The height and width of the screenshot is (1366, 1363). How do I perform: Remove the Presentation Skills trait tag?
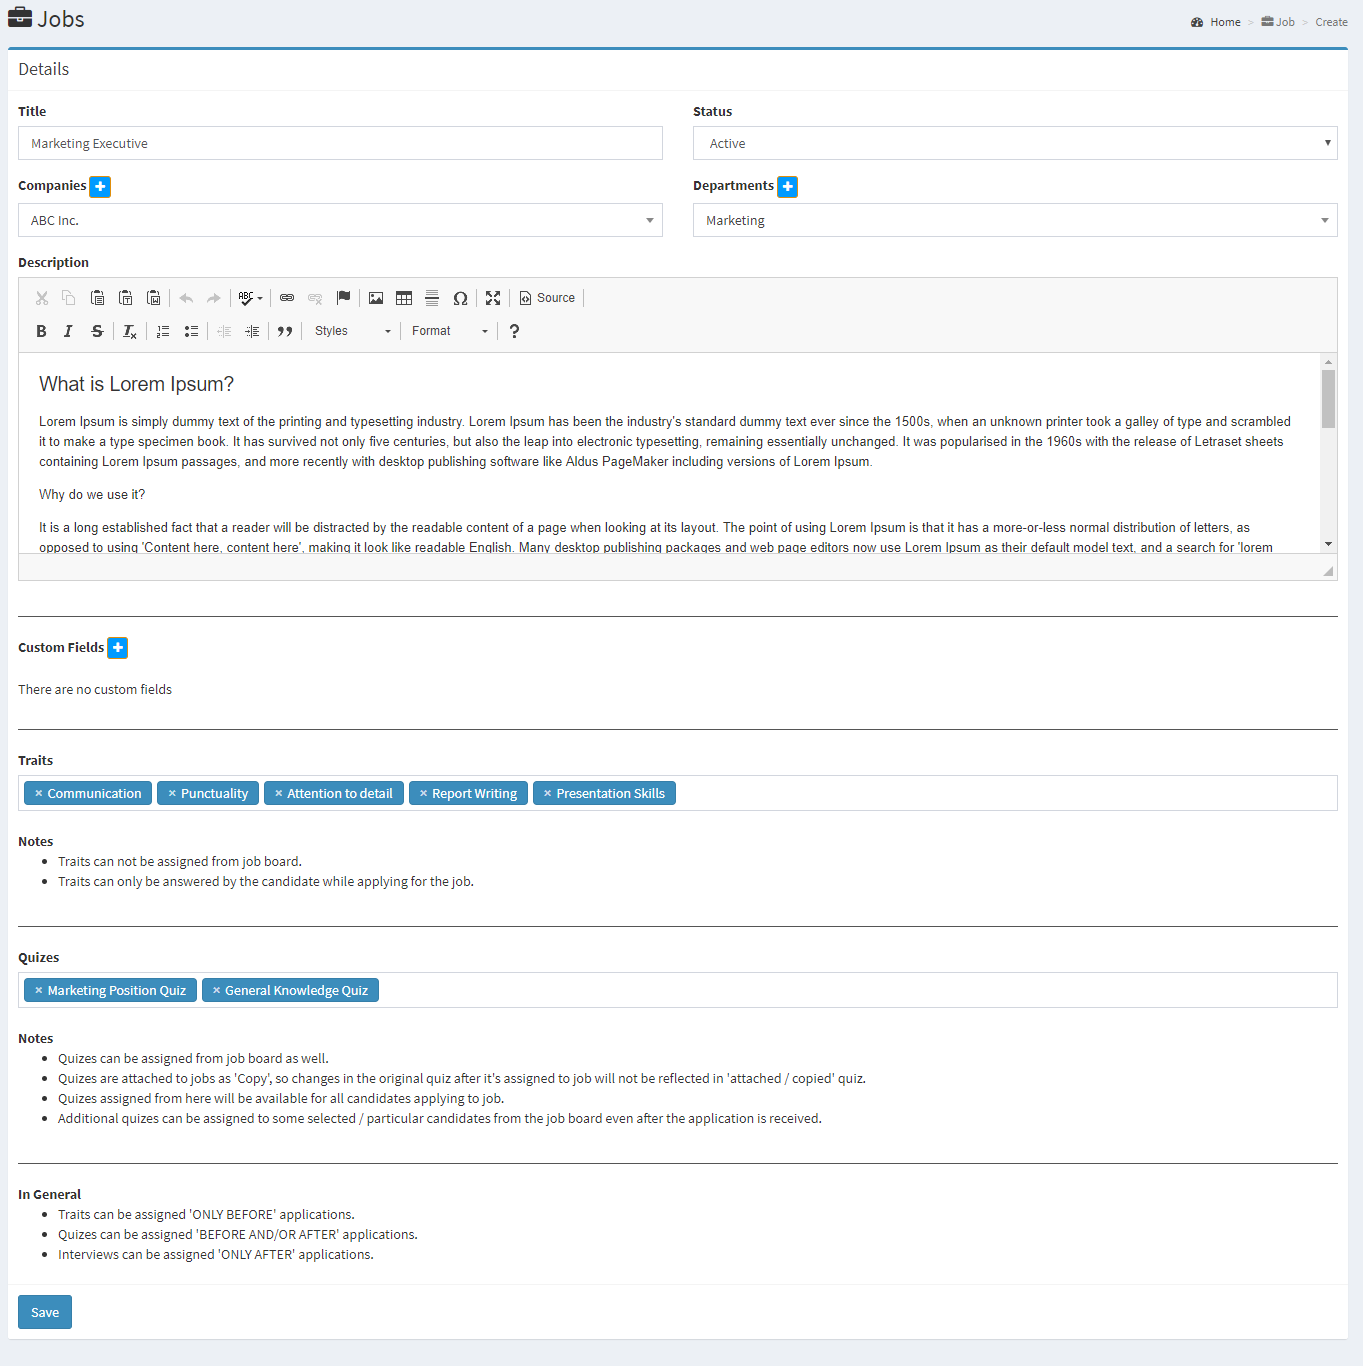pyautogui.click(x=547, y=793)
